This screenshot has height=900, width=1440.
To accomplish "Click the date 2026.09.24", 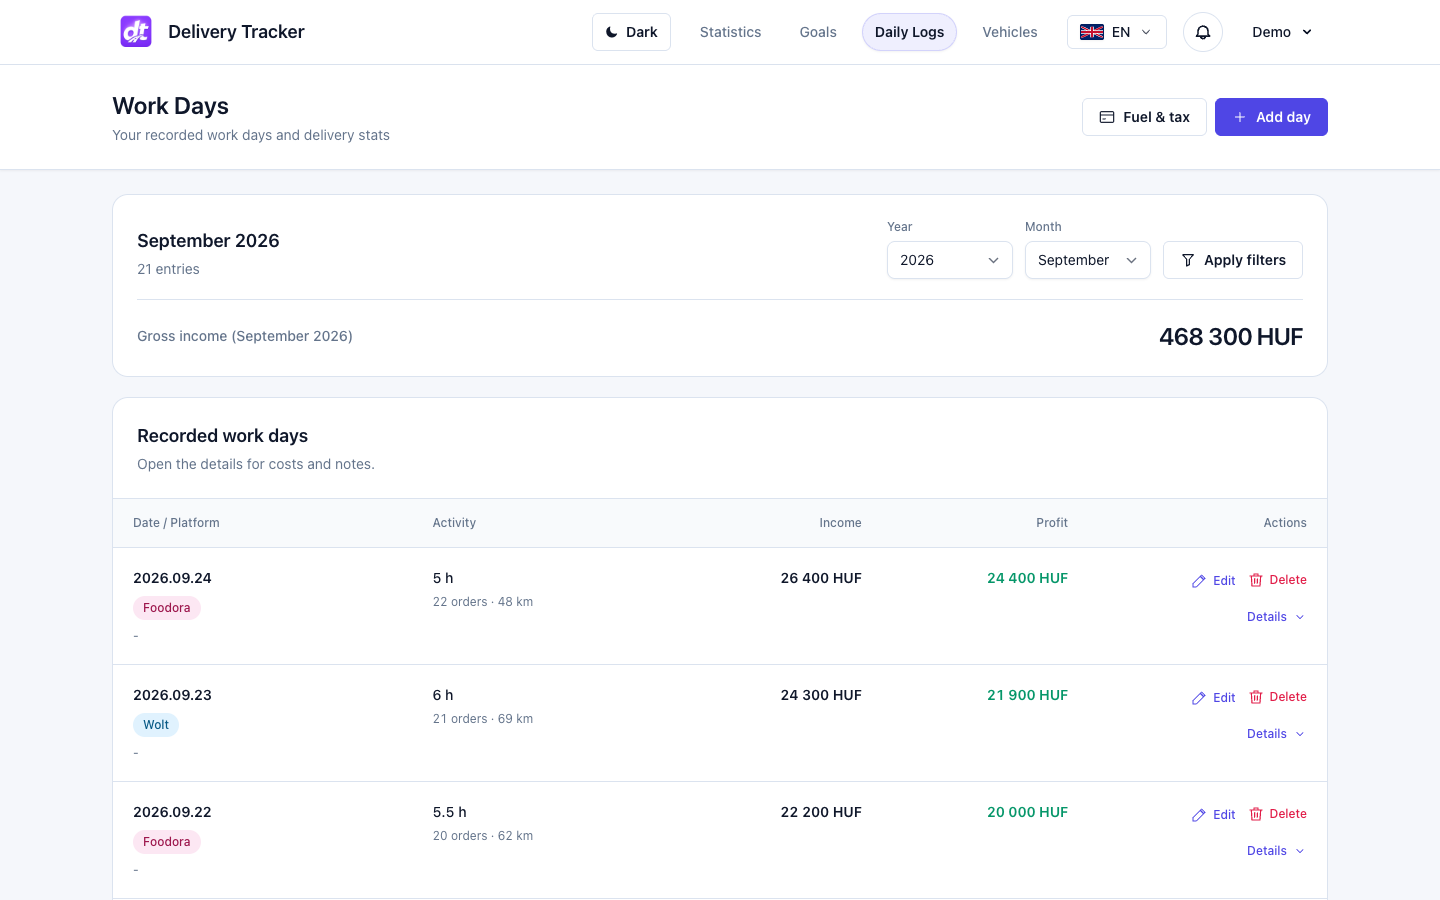I will coord(172,578).
